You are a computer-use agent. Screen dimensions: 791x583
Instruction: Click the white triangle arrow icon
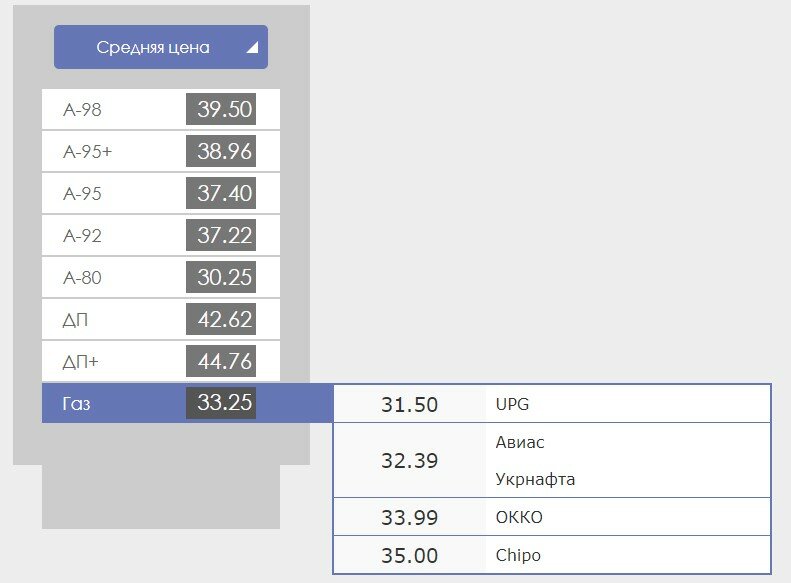252,47
